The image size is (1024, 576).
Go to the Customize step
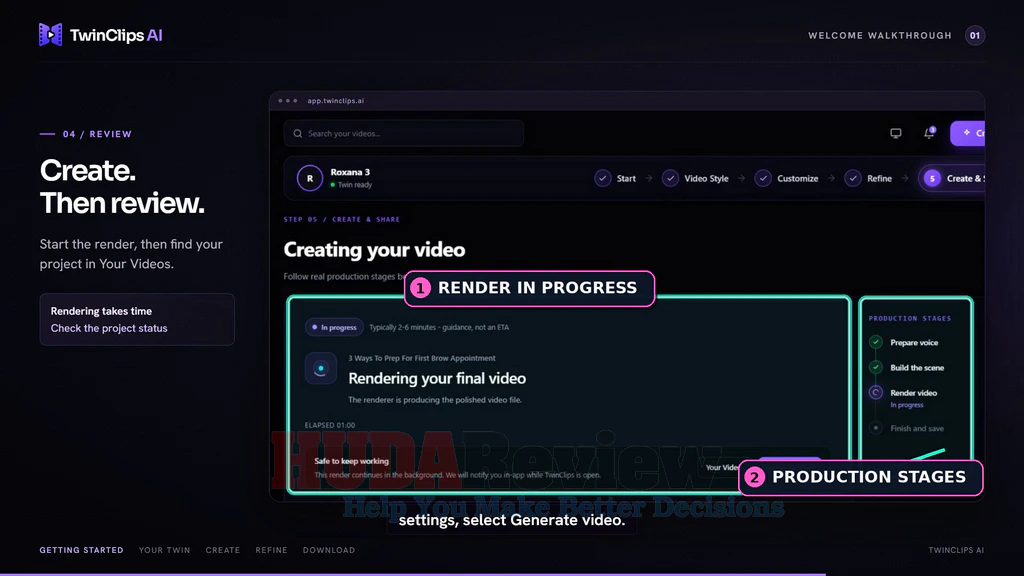click(x=786, y=178)
